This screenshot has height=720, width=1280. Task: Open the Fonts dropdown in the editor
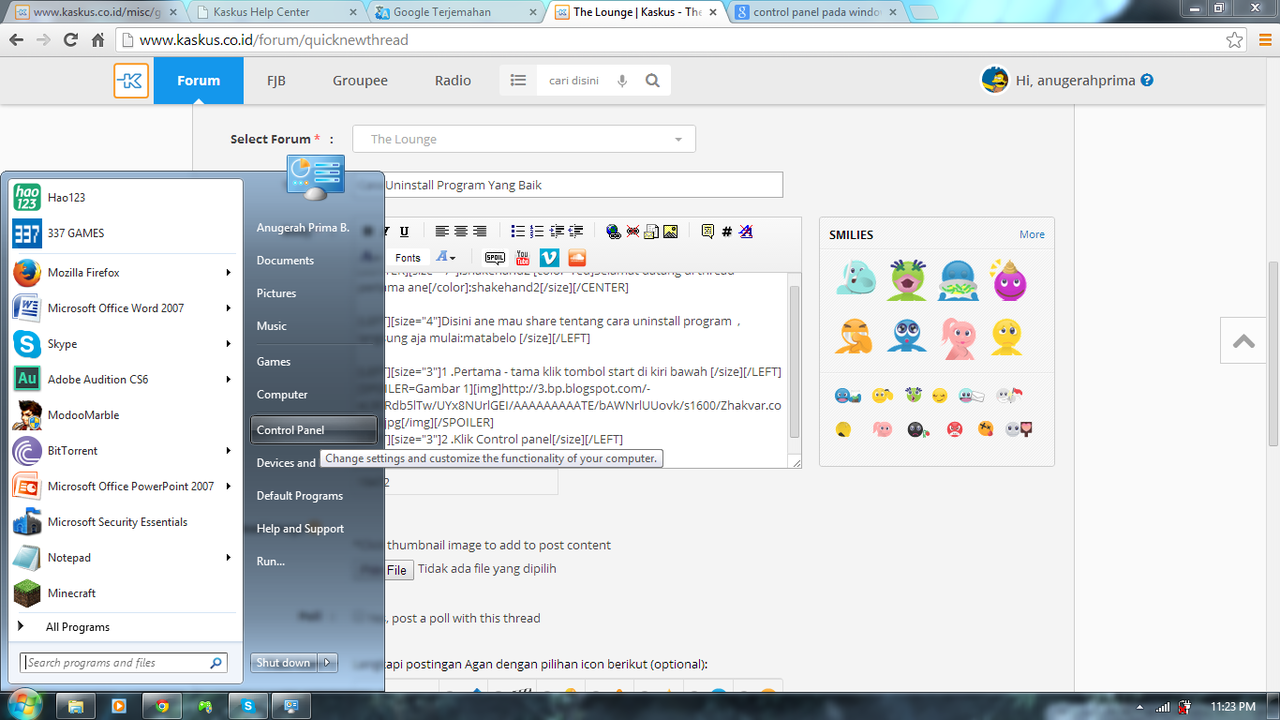click(x=408, y=258)
